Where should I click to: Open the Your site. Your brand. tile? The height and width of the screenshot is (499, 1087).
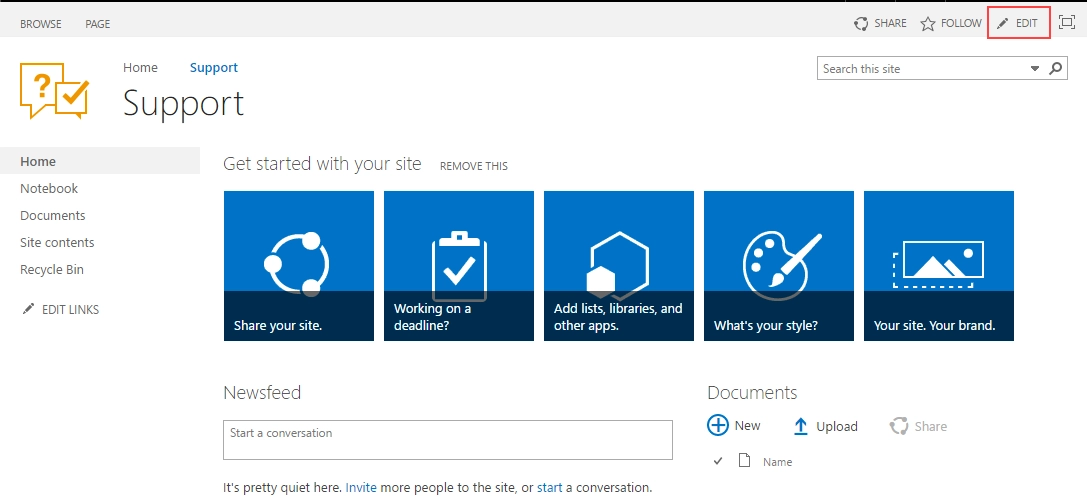939,266
